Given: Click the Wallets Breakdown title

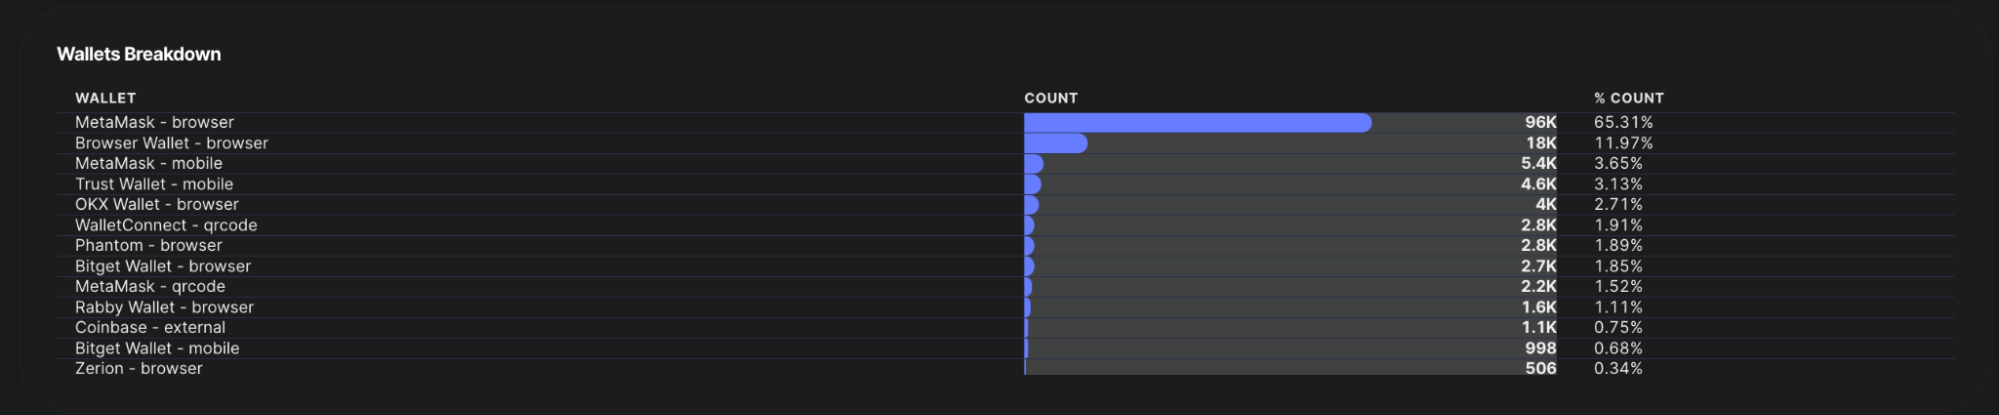Looking at the screenshot, I should pos(139,54).
